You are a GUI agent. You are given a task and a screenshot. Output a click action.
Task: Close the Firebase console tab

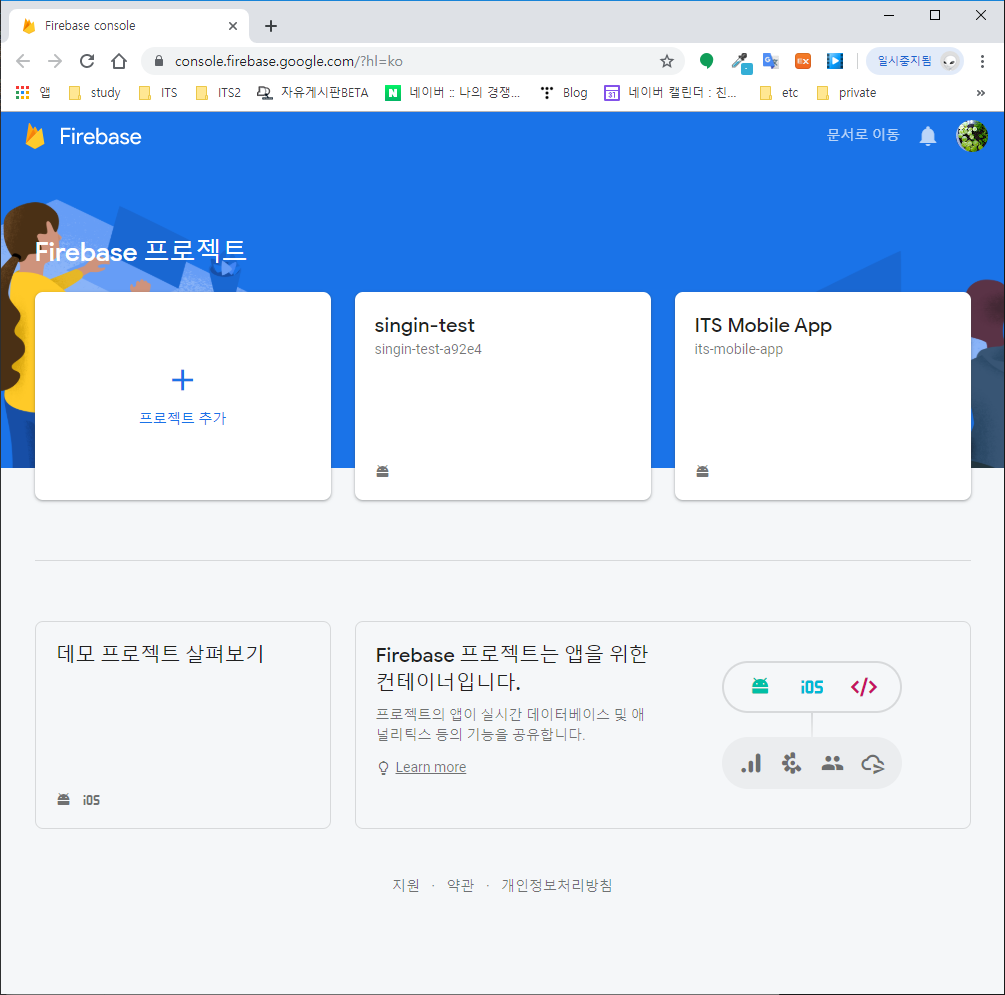233,26
